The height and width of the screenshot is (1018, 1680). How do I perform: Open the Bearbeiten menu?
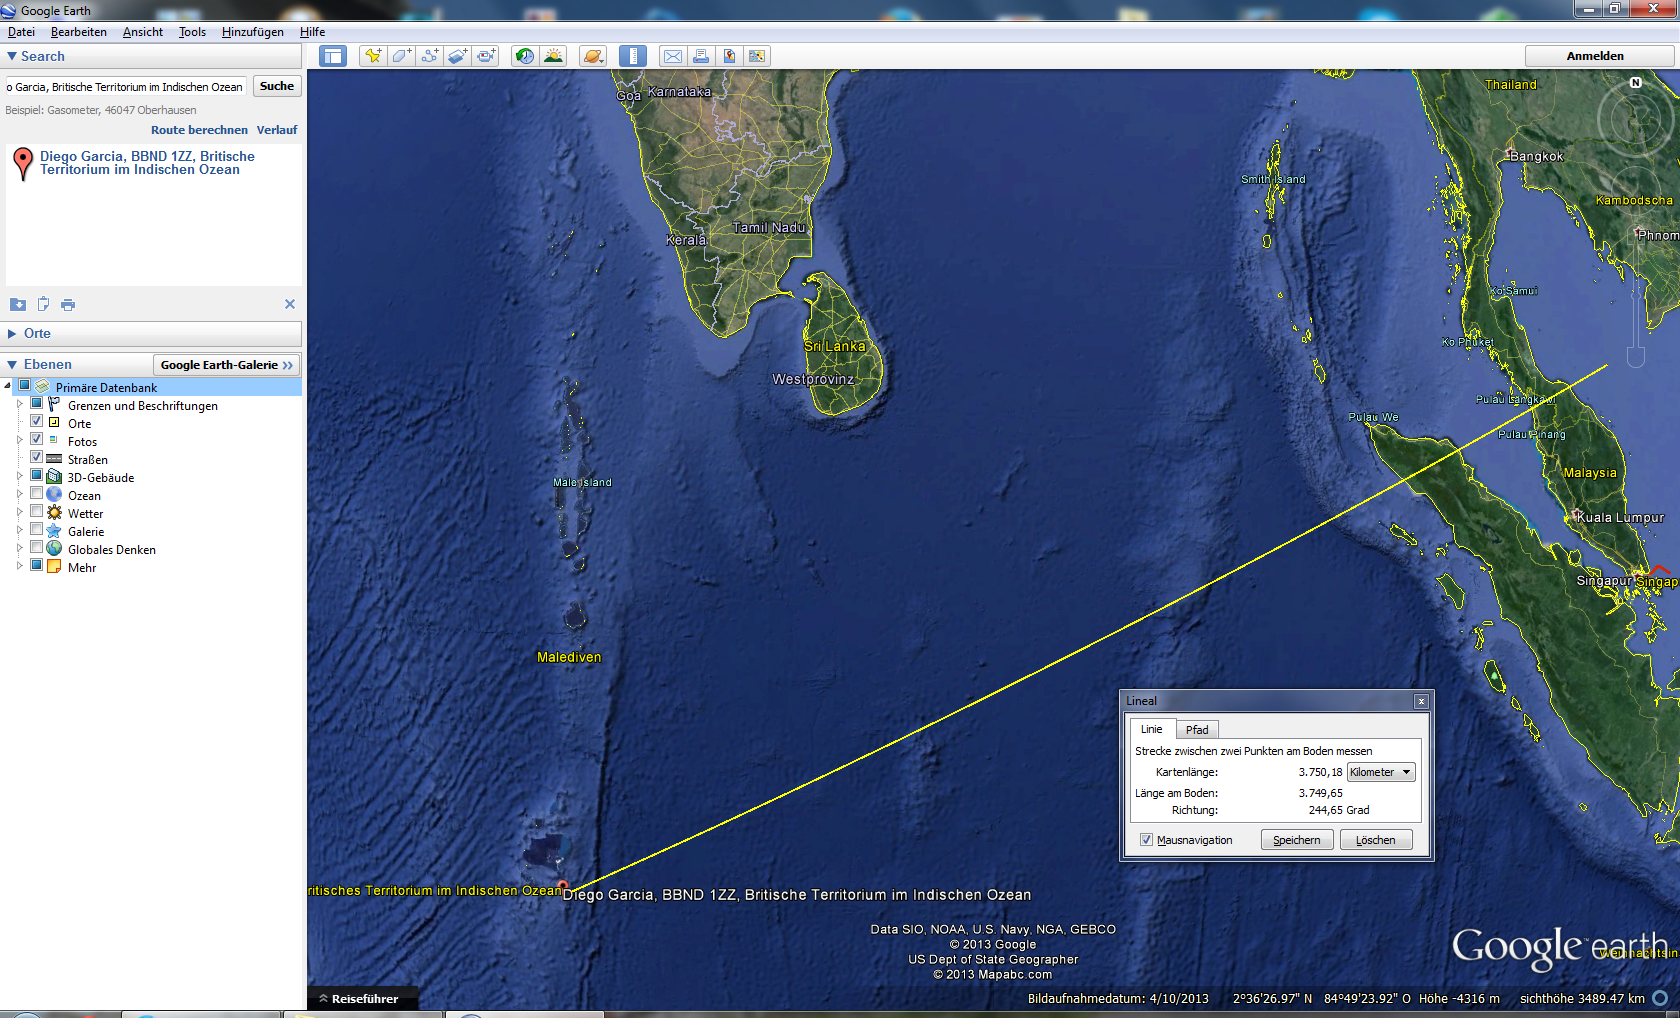click(79, 32)
